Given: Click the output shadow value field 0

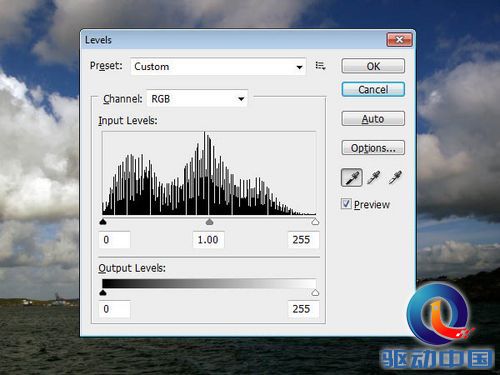Looking at the screenshot, I should [115, 309].
